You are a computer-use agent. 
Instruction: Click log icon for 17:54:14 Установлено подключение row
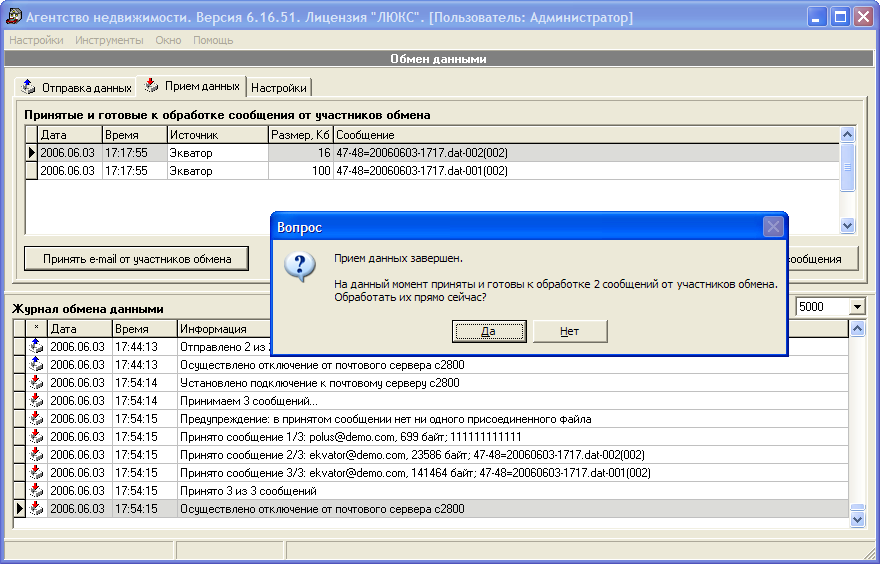point(36,383)
